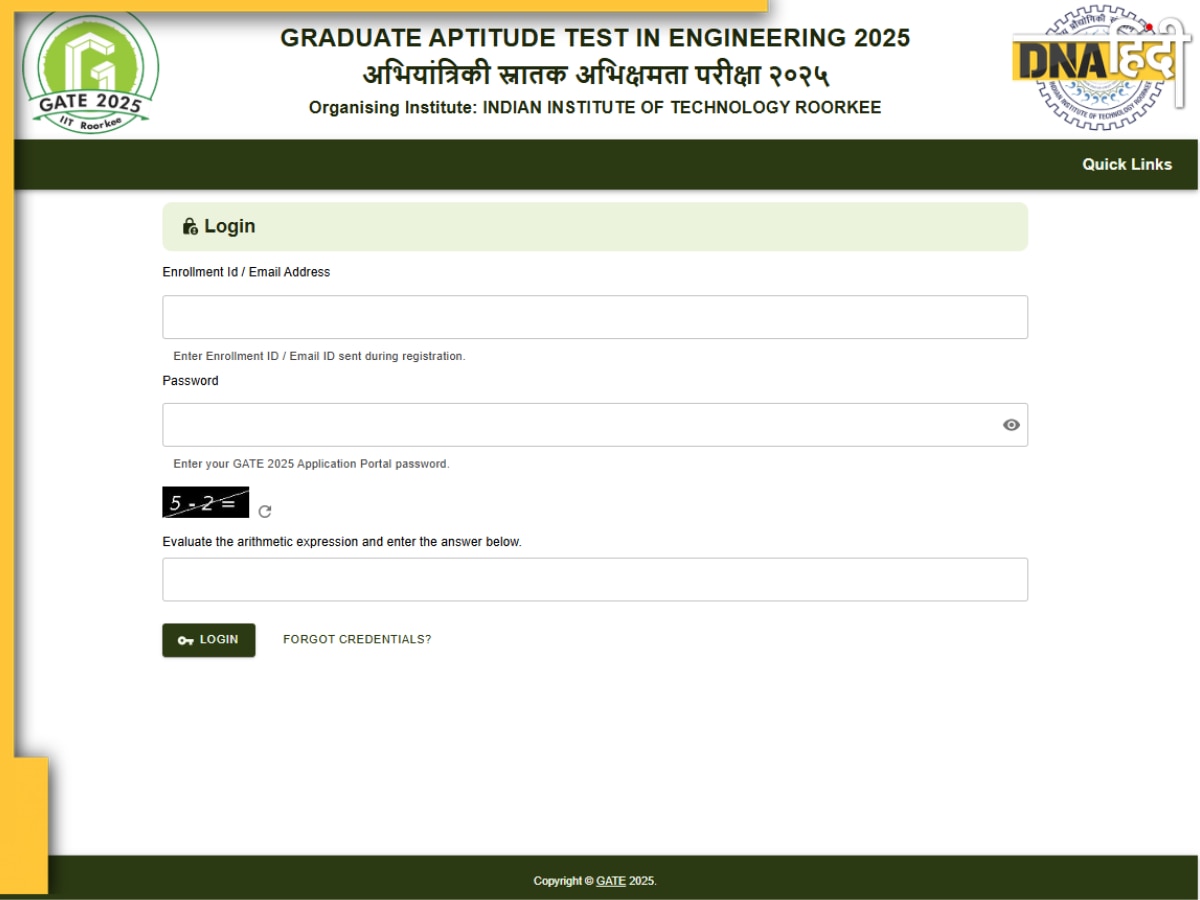
Task: Click the Hindi title line under the main heading
Action: [x=596, y=74]
